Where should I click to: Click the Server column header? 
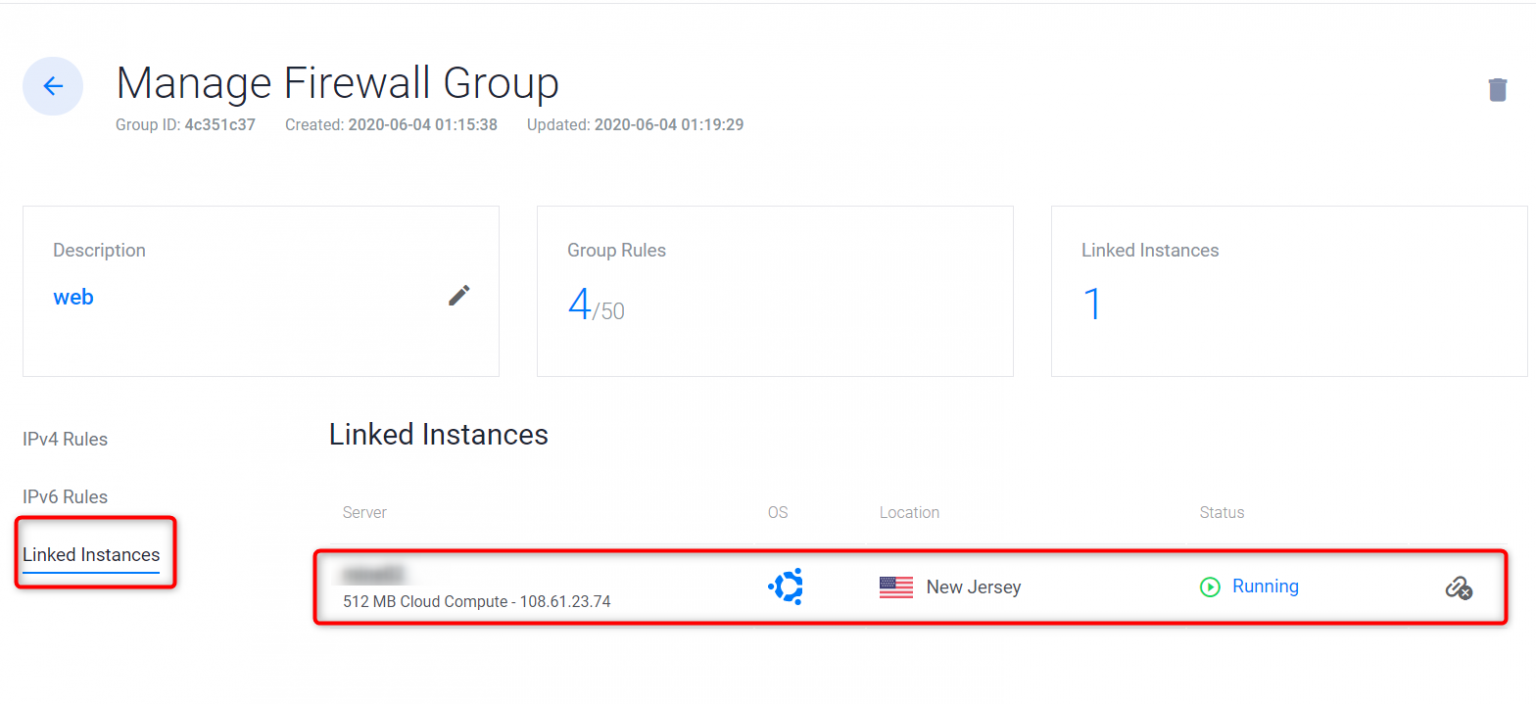coord(364,512)
